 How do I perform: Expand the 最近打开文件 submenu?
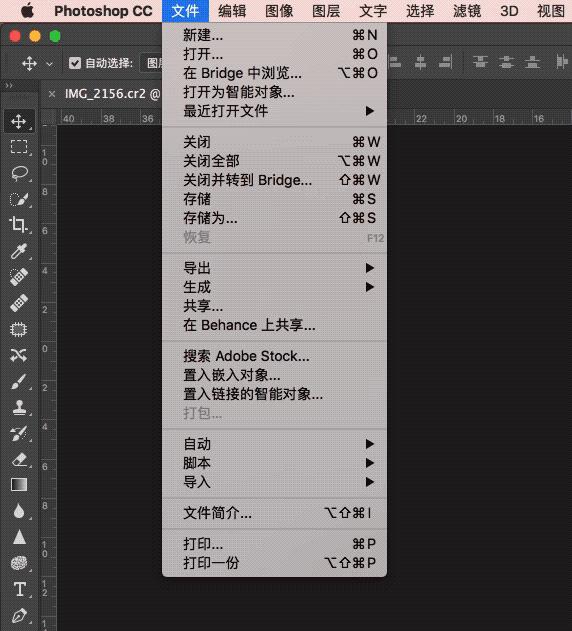(275, 111)
